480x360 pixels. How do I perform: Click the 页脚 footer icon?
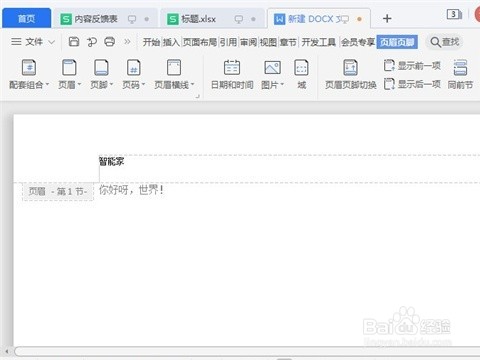tap(101, 68)
